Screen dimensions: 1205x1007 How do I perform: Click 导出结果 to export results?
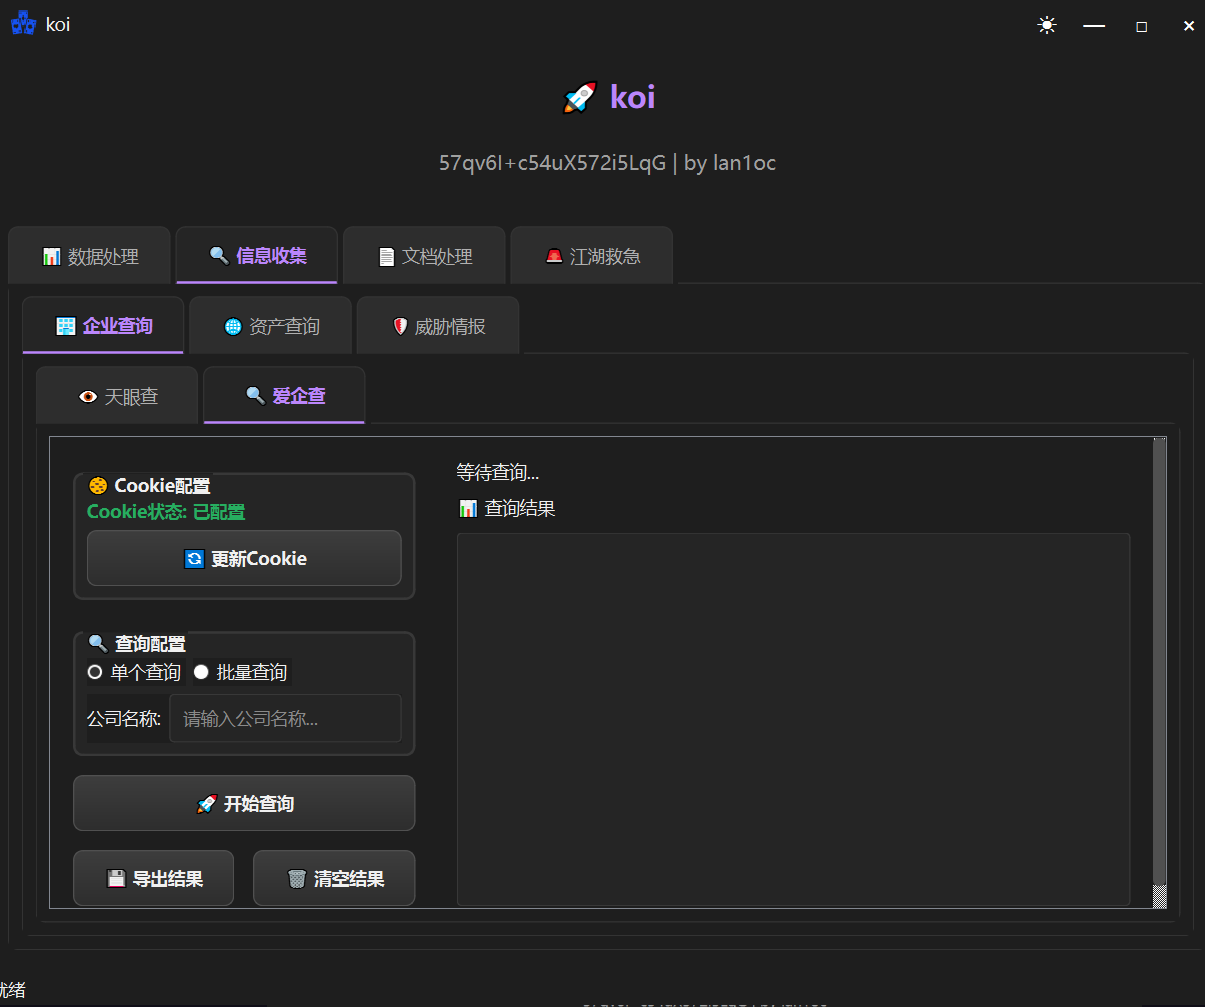click(154, 879)
